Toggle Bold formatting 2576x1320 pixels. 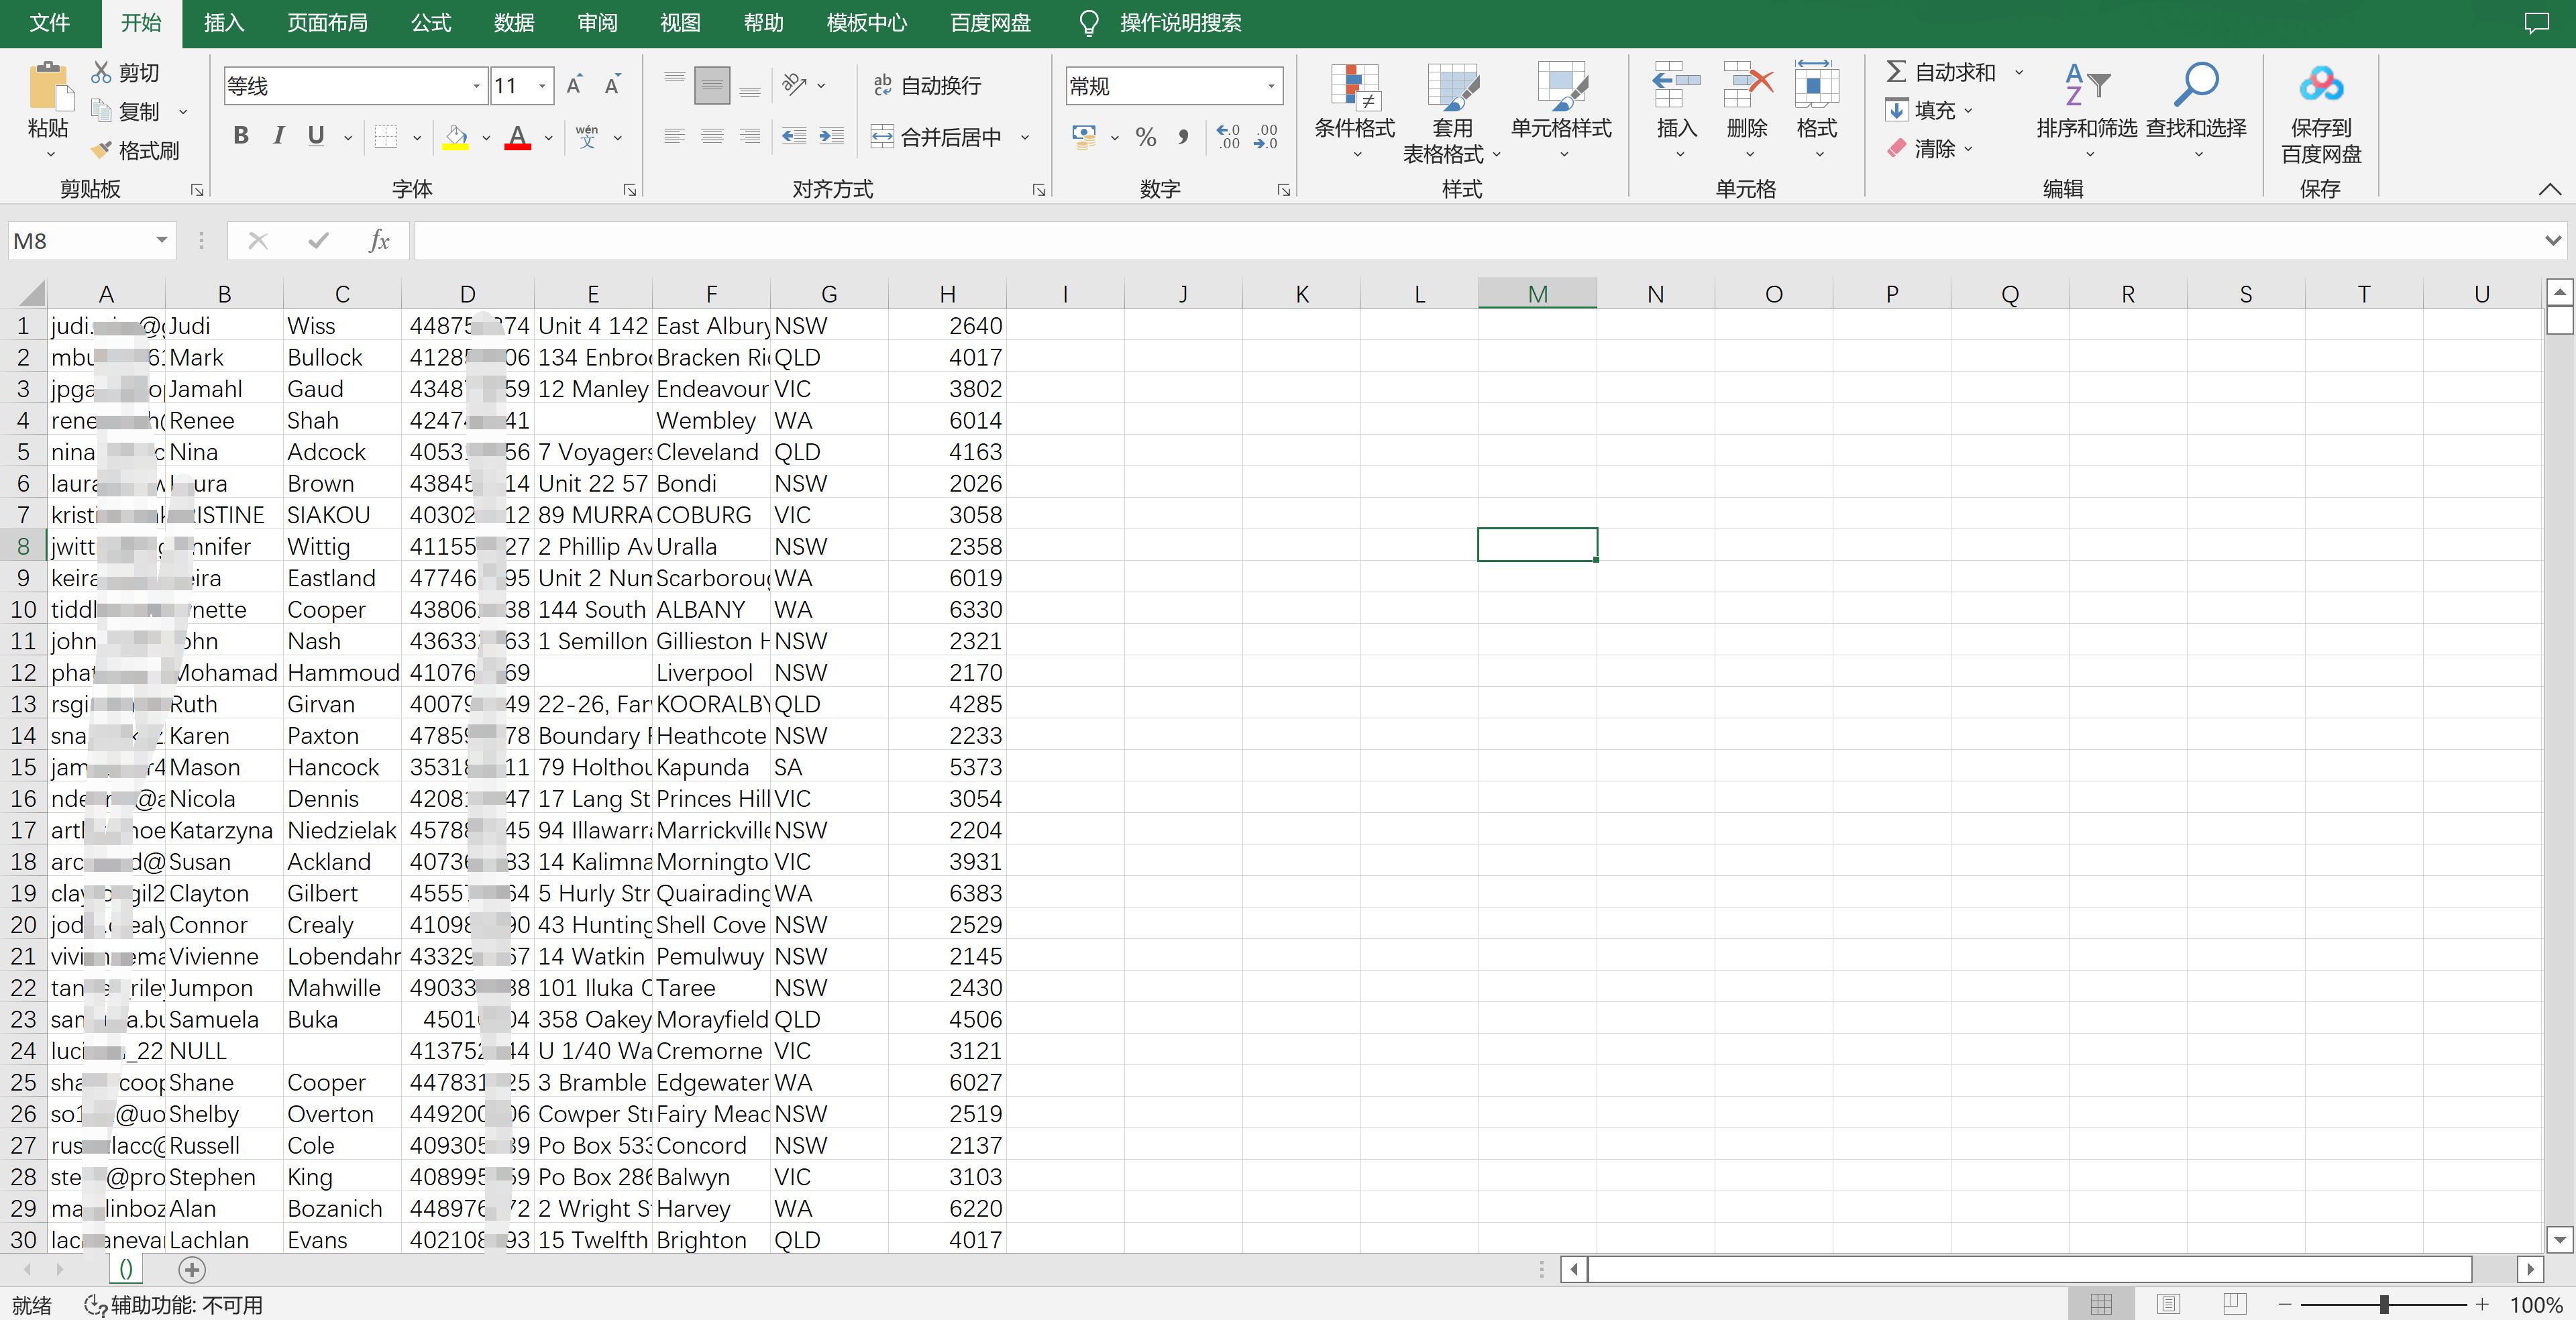point(241,136)
